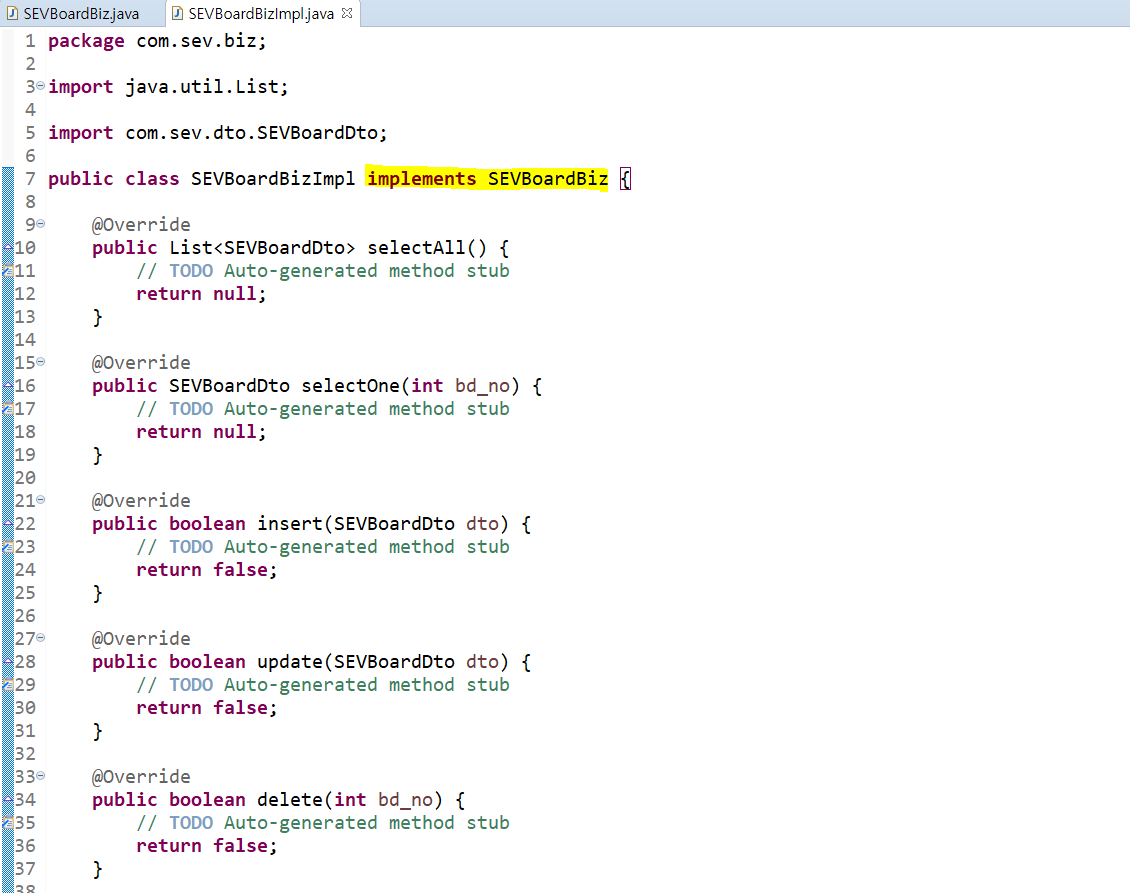
Task: Click 'List<SEVBoardDto>' return type on line 10
Action: coord(262,248)
